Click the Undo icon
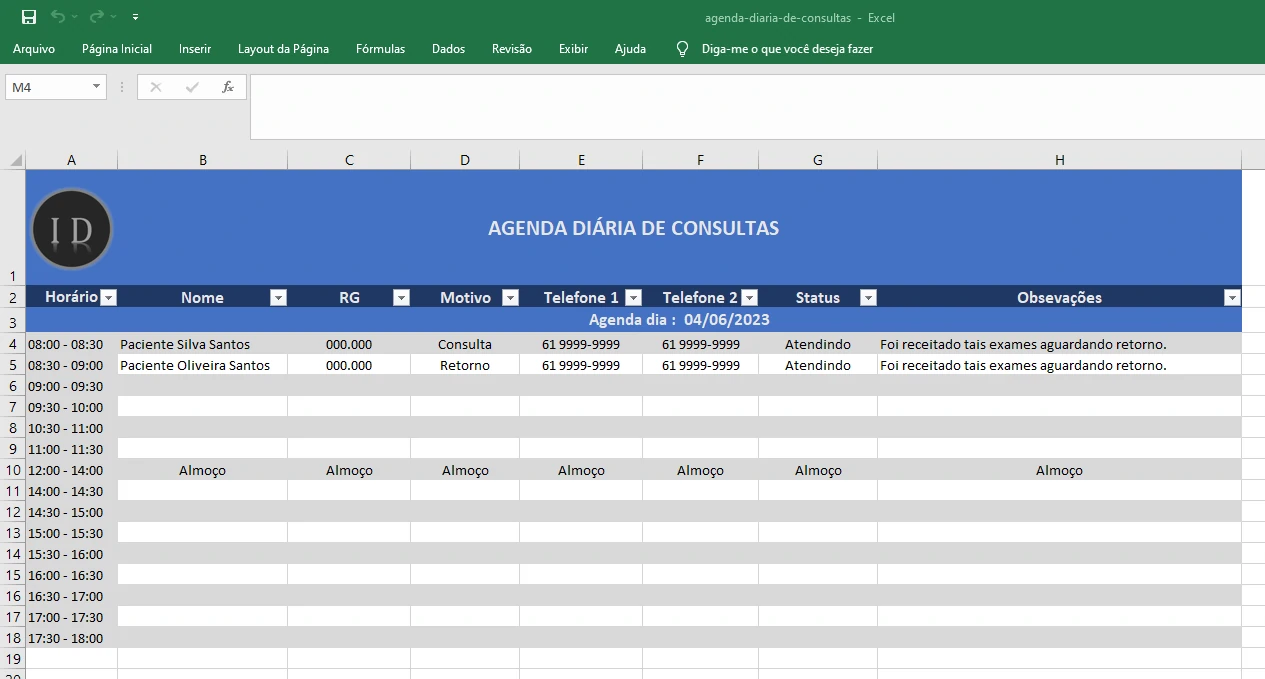This screenshot has height=679, width=1265. tap(56, 16)
